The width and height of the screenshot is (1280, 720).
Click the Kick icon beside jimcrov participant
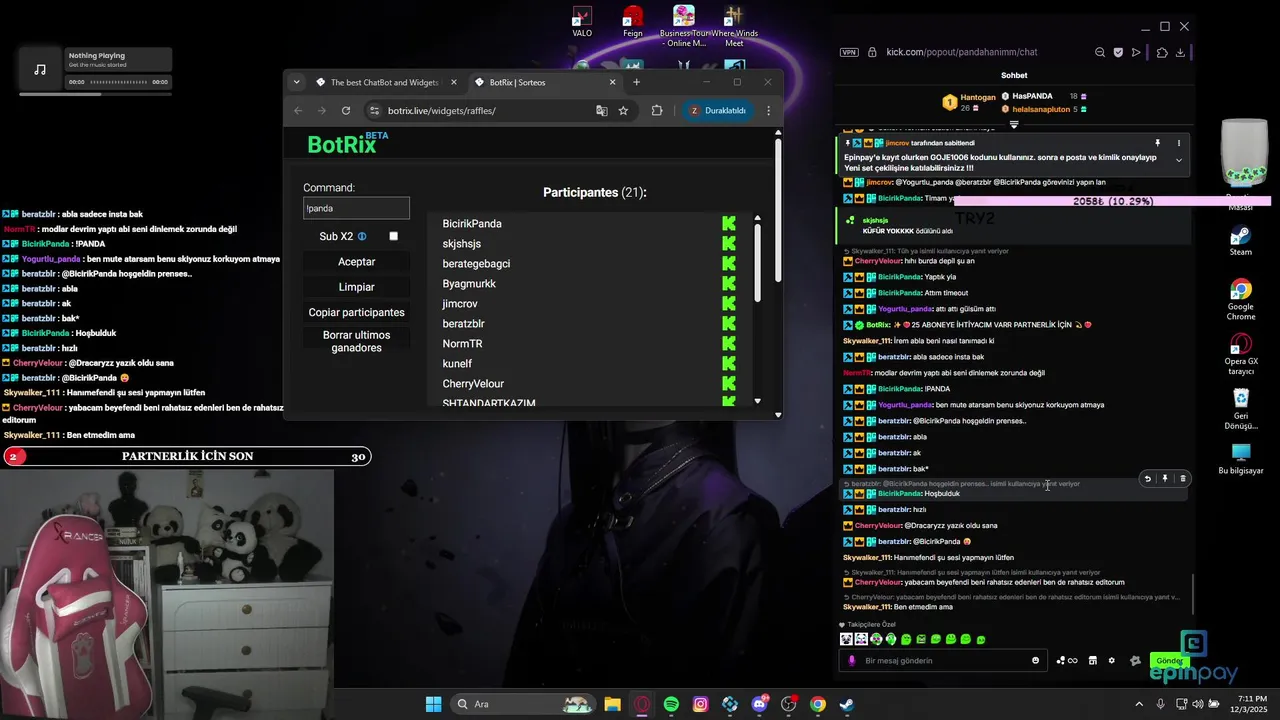(729, 303)
